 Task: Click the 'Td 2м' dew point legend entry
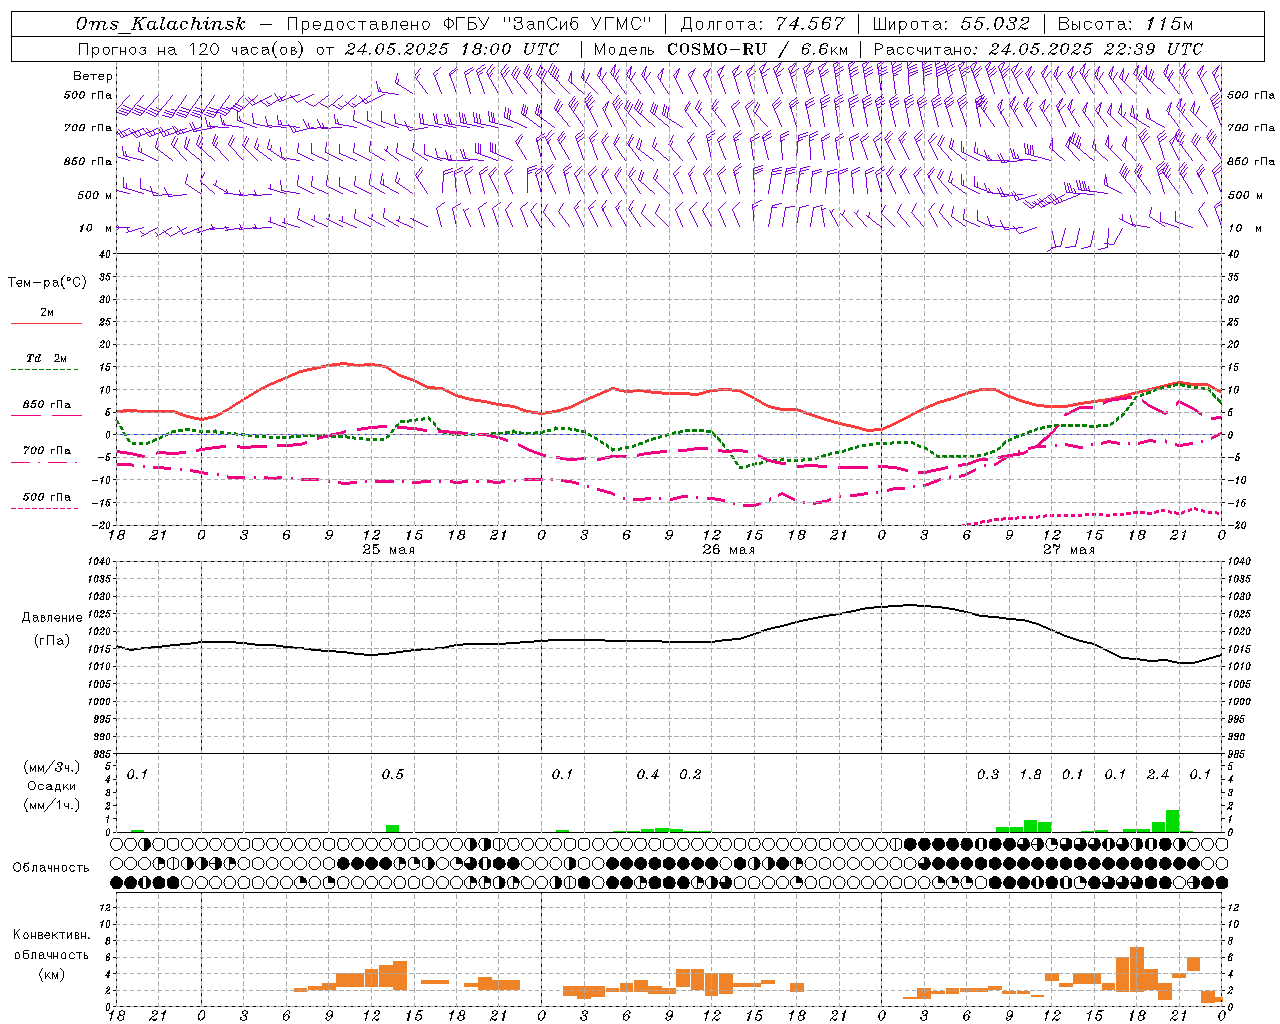(46, 358)
